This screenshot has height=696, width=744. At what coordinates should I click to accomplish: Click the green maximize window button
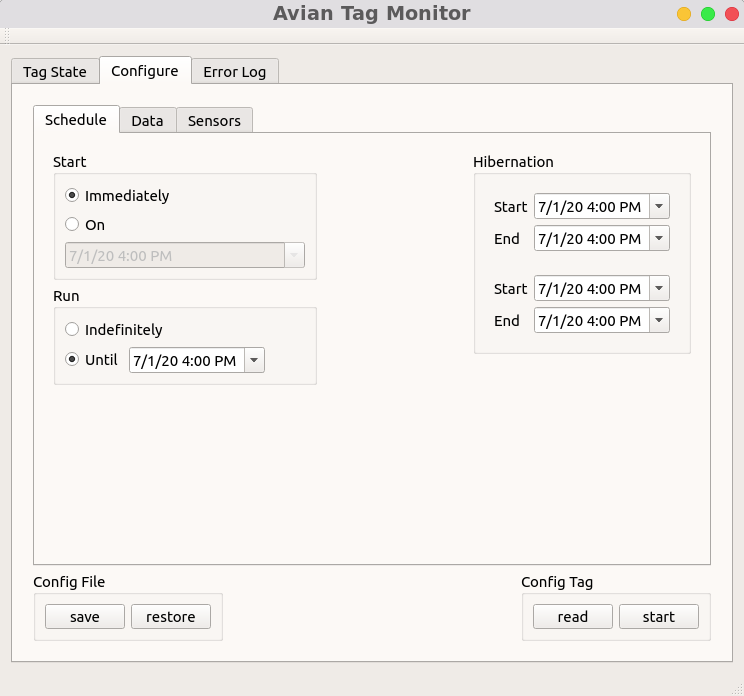point(708,14)
